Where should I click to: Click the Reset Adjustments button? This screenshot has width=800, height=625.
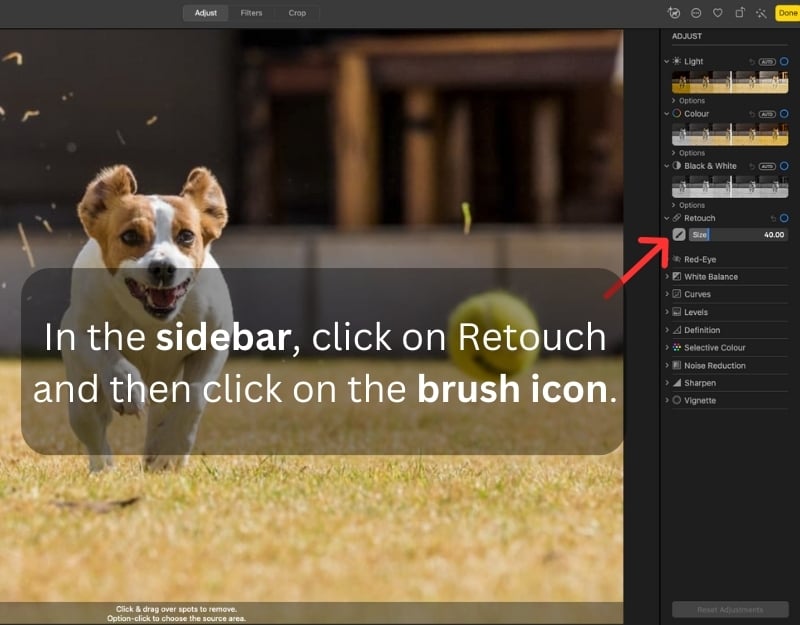[x=730, y=610]
